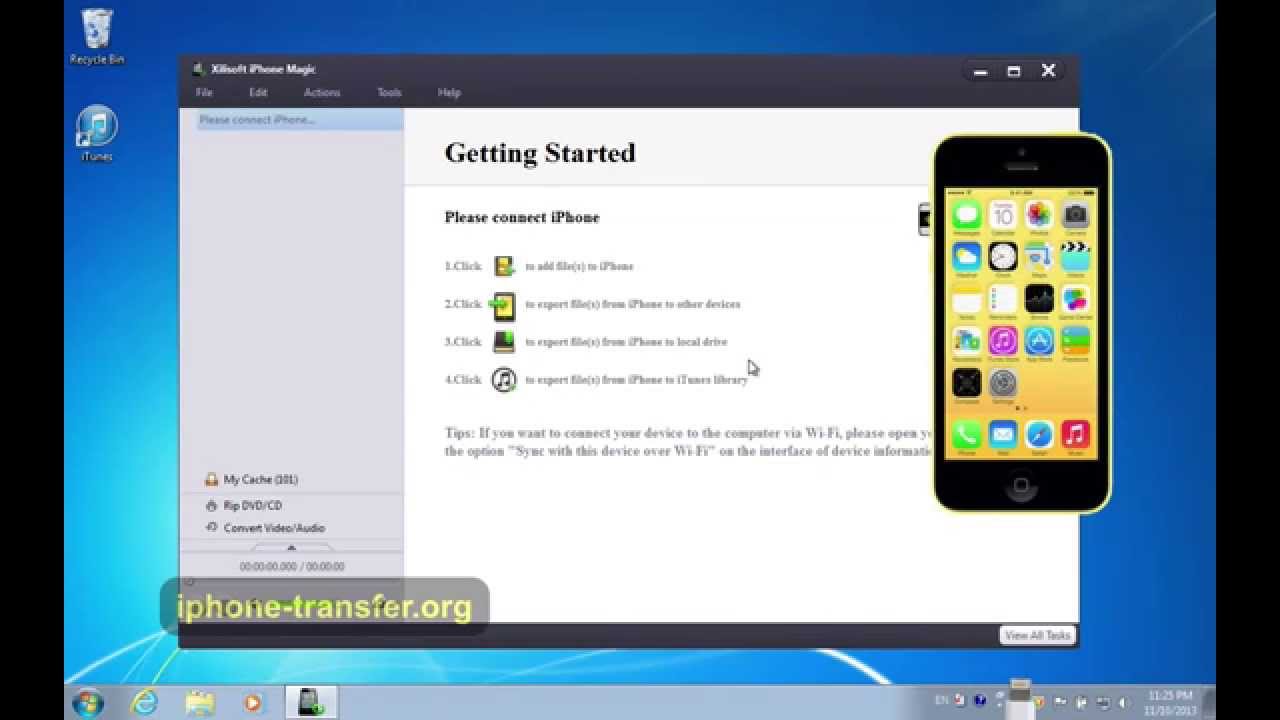Click the network tray icon
Image resolution: width=1280 pixels, height=720 pixels.
tap(1102, 702)
